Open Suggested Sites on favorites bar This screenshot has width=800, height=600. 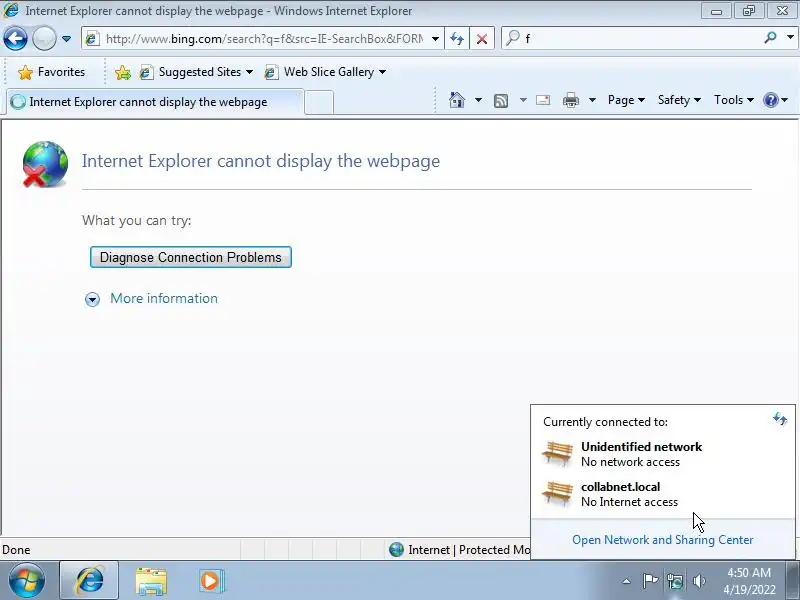coord(196,72)
